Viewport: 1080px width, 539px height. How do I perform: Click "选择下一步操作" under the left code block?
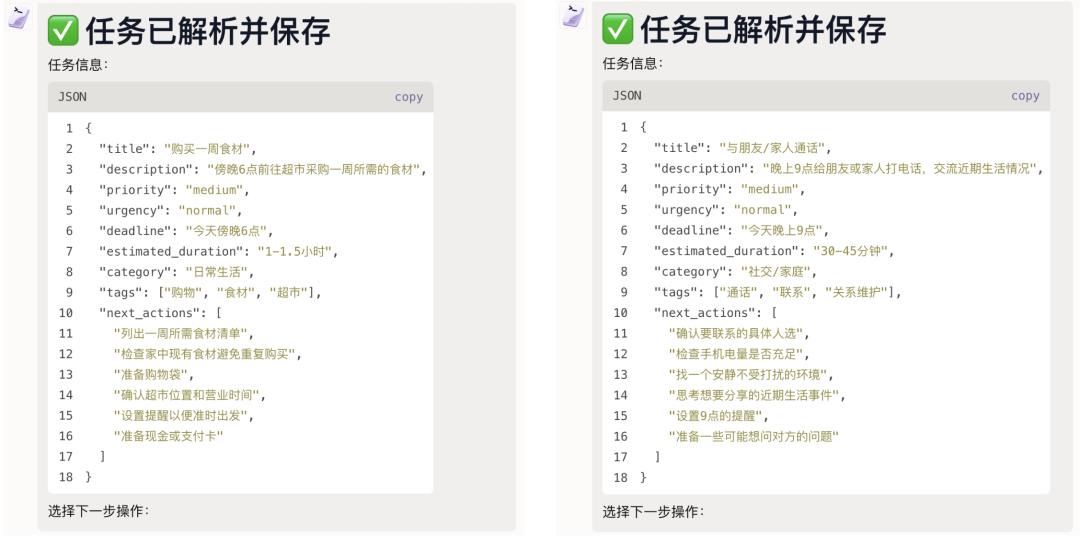(x=98, y=512)
